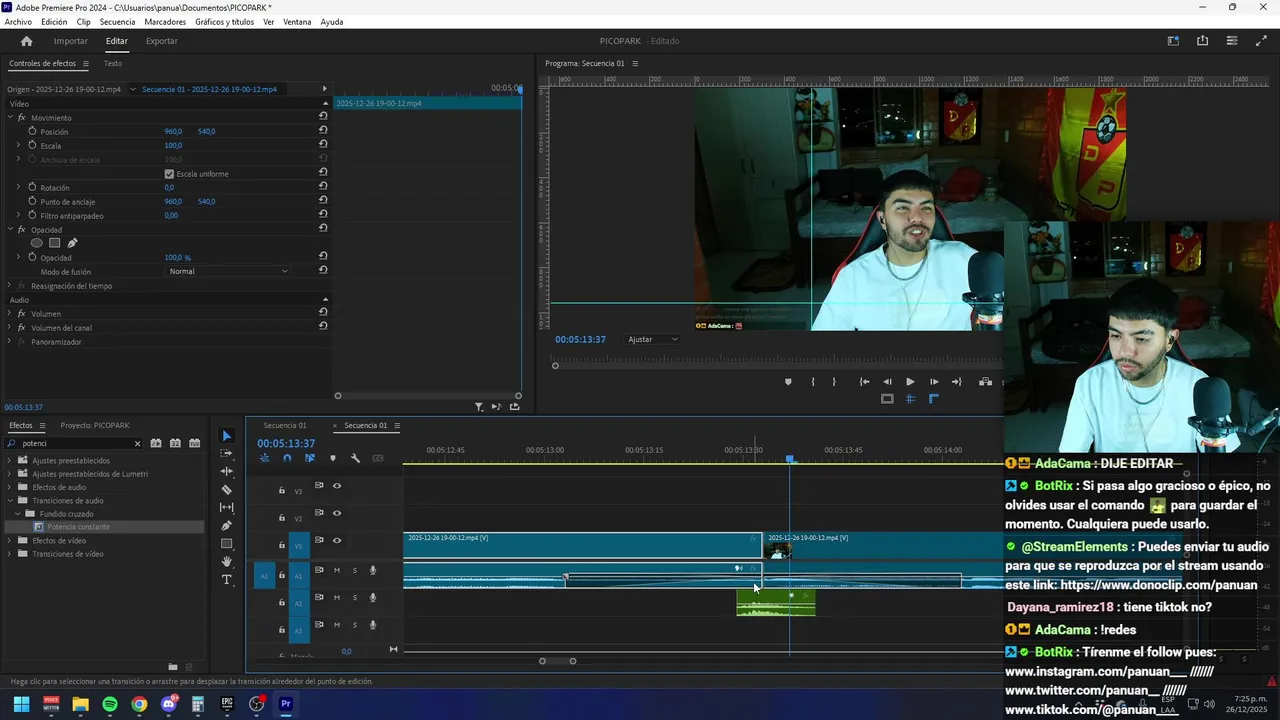Viewport: 1280px width, 720px height.
Task: Expand the Transiciones de vídeo folder
Action: click(10, 554)
